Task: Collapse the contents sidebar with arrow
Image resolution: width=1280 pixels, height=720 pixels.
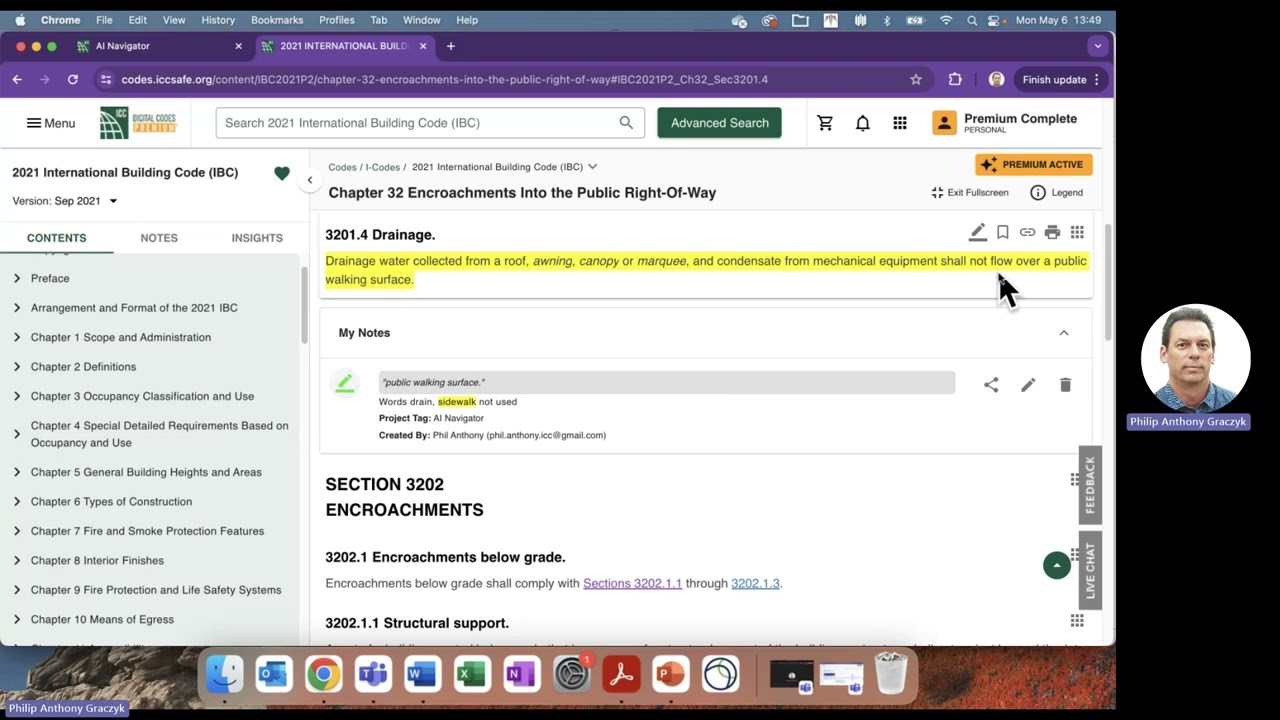Action: point(309,180)
